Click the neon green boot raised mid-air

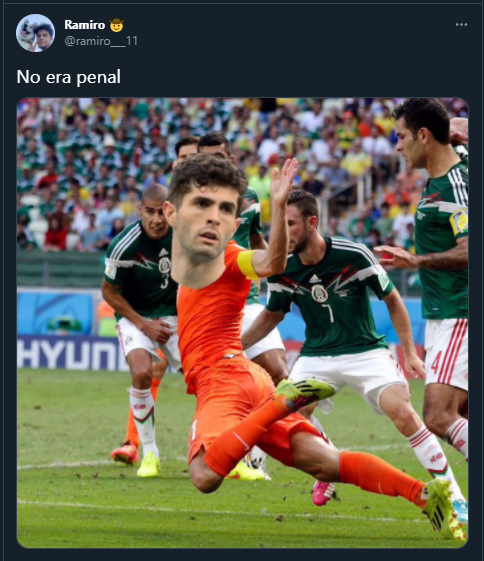(304, 392)
